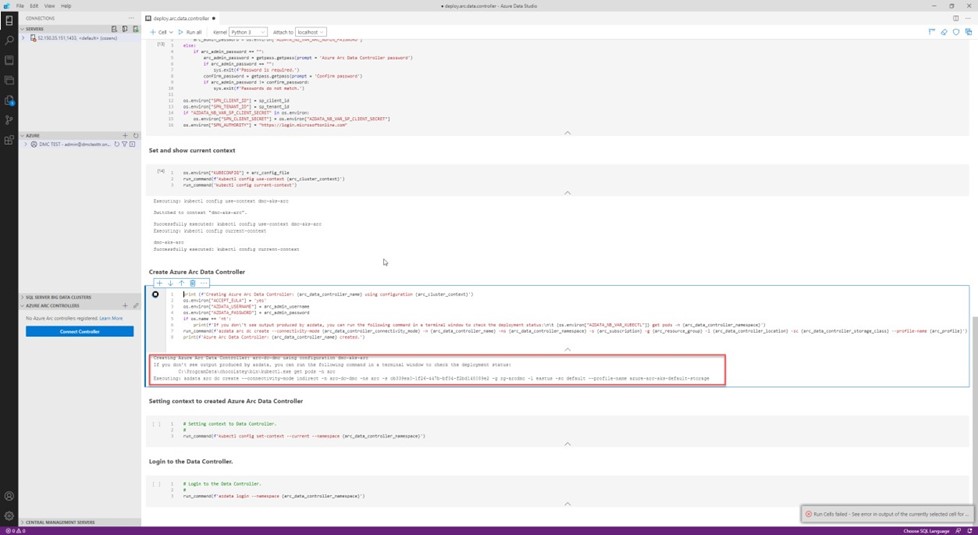The width and height of the screenshot is (978, 535).
Task: Open notifications bell in status bar
Action: (x=969, y=531)
